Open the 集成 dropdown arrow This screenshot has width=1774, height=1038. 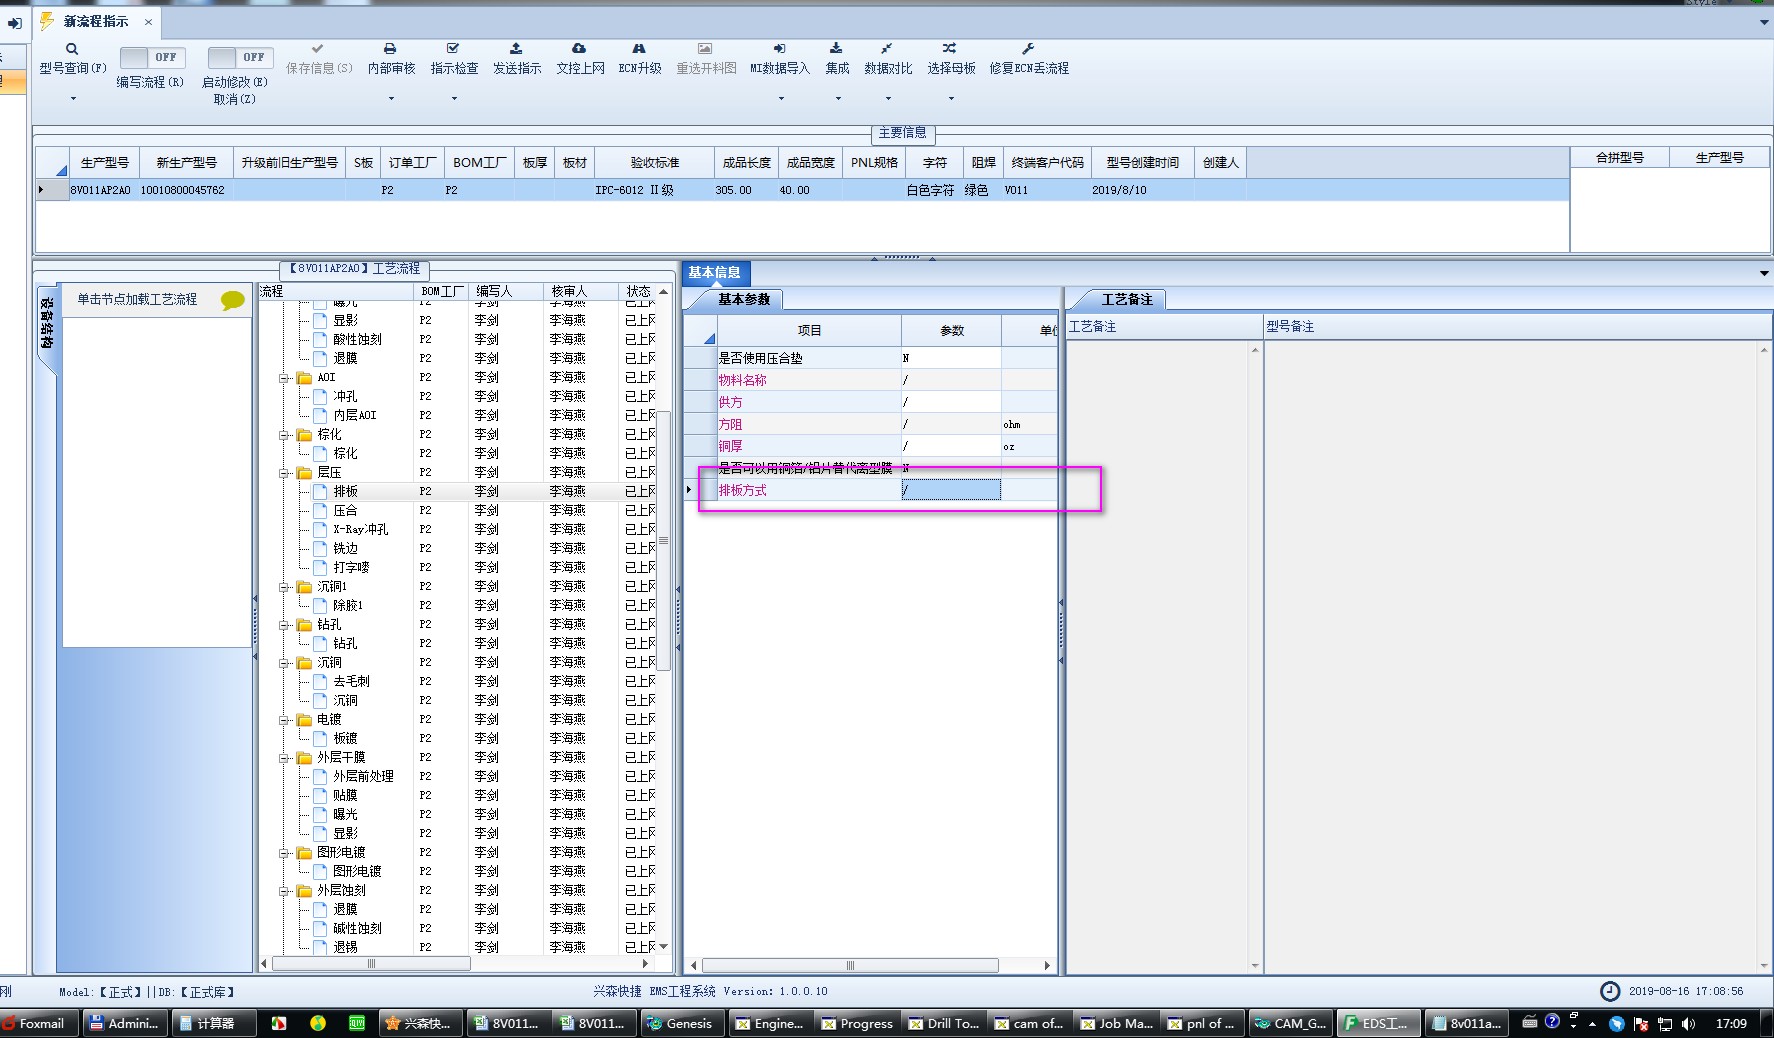[x=838, y=98]
